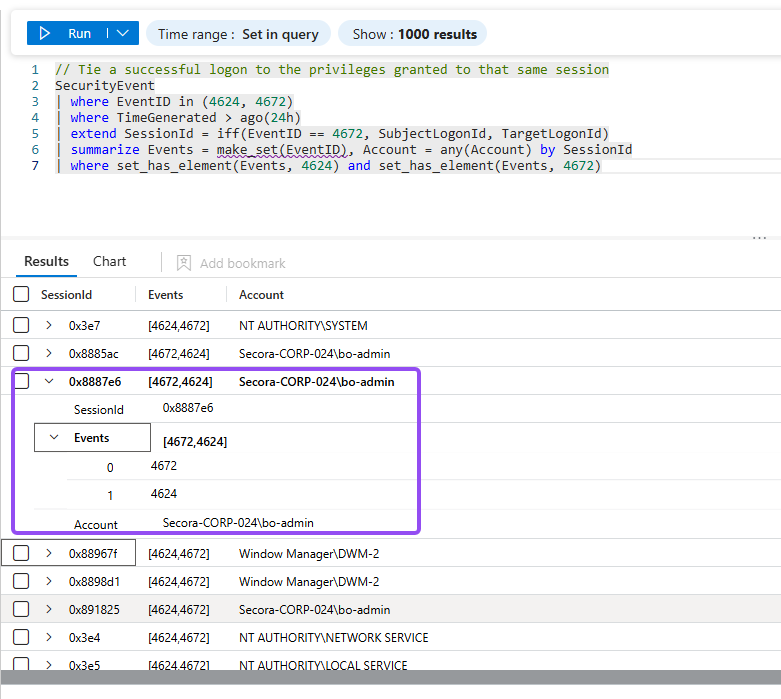The image size is (781, 699).
Task: Click the Add bookmark label
Action: click(x=243, y=263)
